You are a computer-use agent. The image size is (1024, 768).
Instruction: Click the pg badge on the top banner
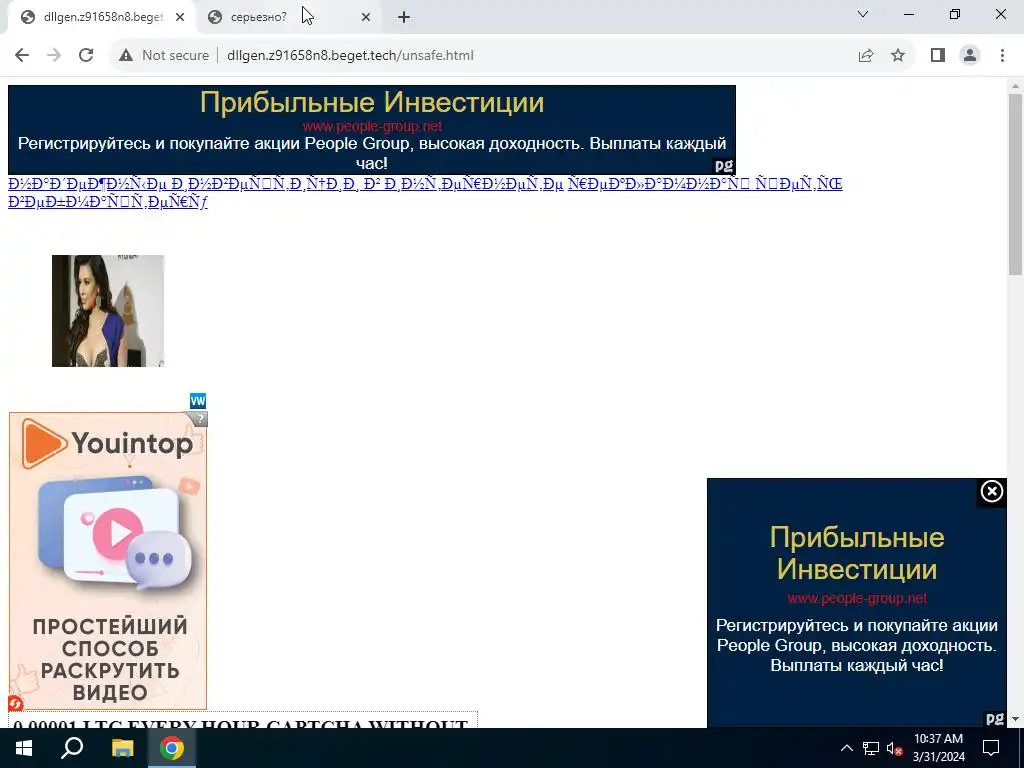click(724, 166)
